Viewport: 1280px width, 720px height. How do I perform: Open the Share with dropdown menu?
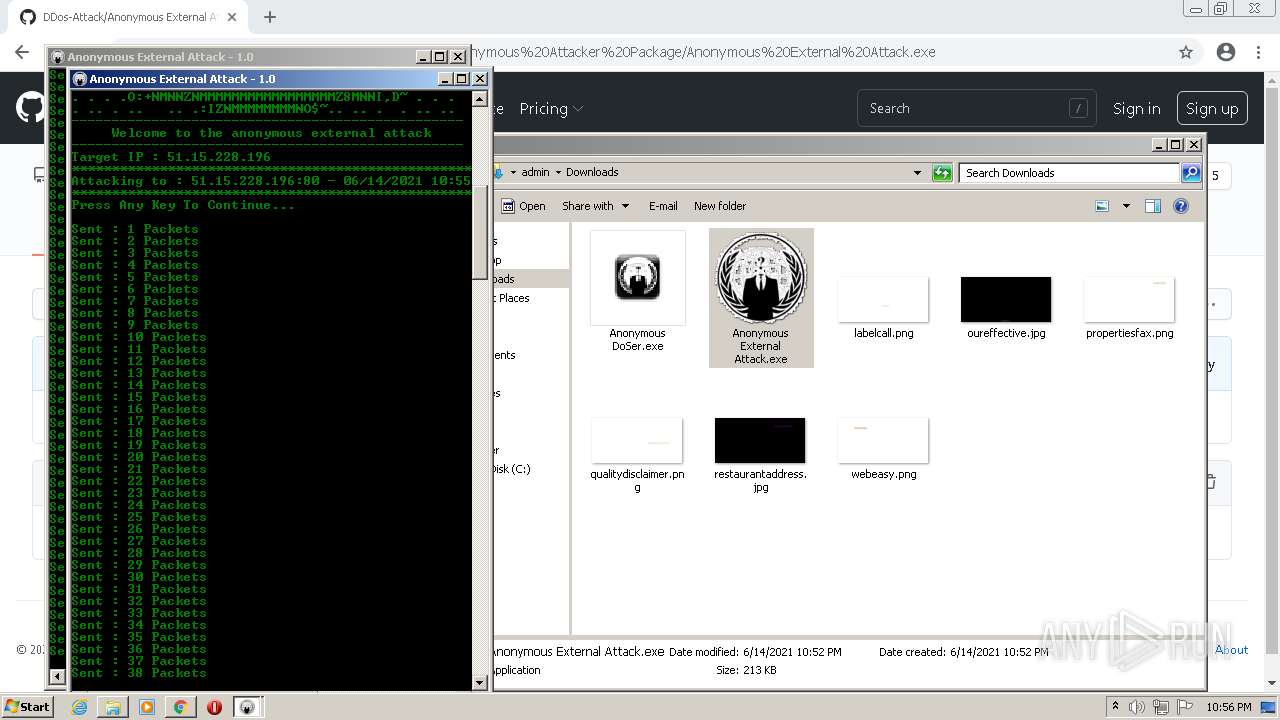pos(596,206)
